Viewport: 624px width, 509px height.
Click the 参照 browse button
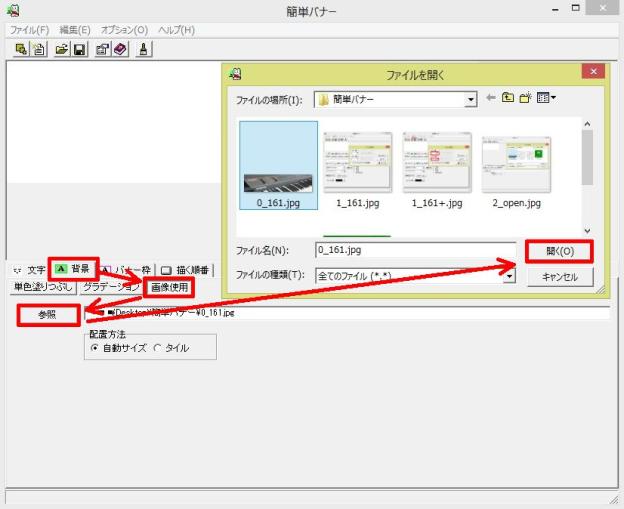pyautogui.click(x=48, y=315)
